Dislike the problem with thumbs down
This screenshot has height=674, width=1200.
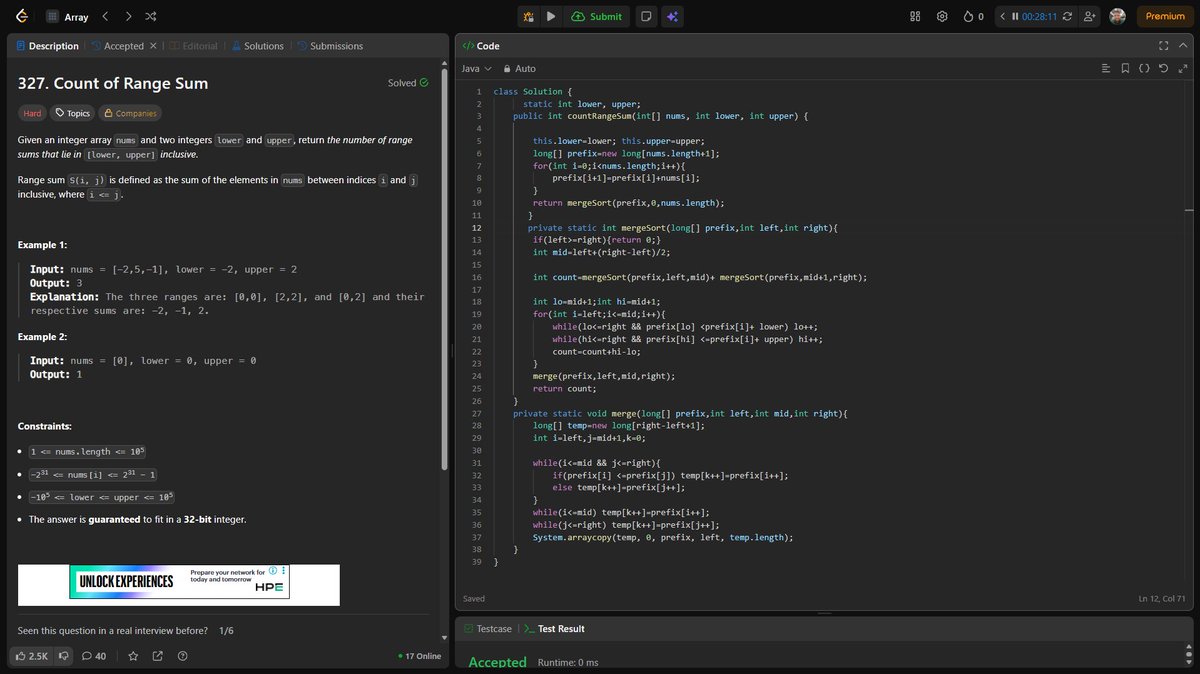point(64,656)
